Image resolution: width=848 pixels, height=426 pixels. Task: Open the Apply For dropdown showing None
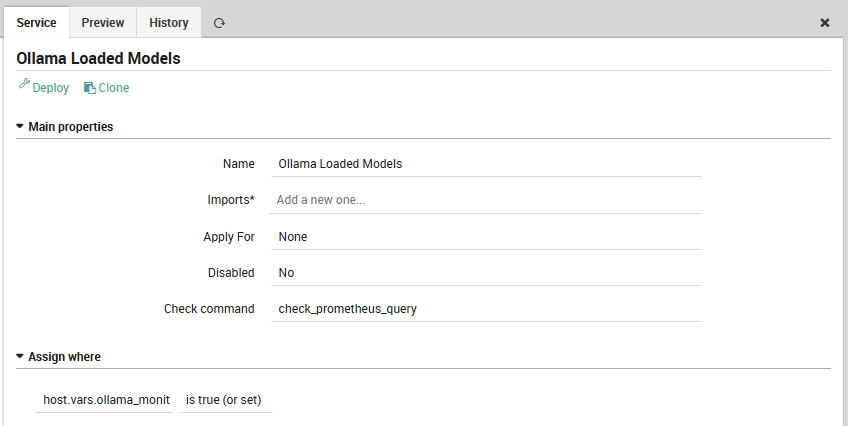(x=486, y=237)
